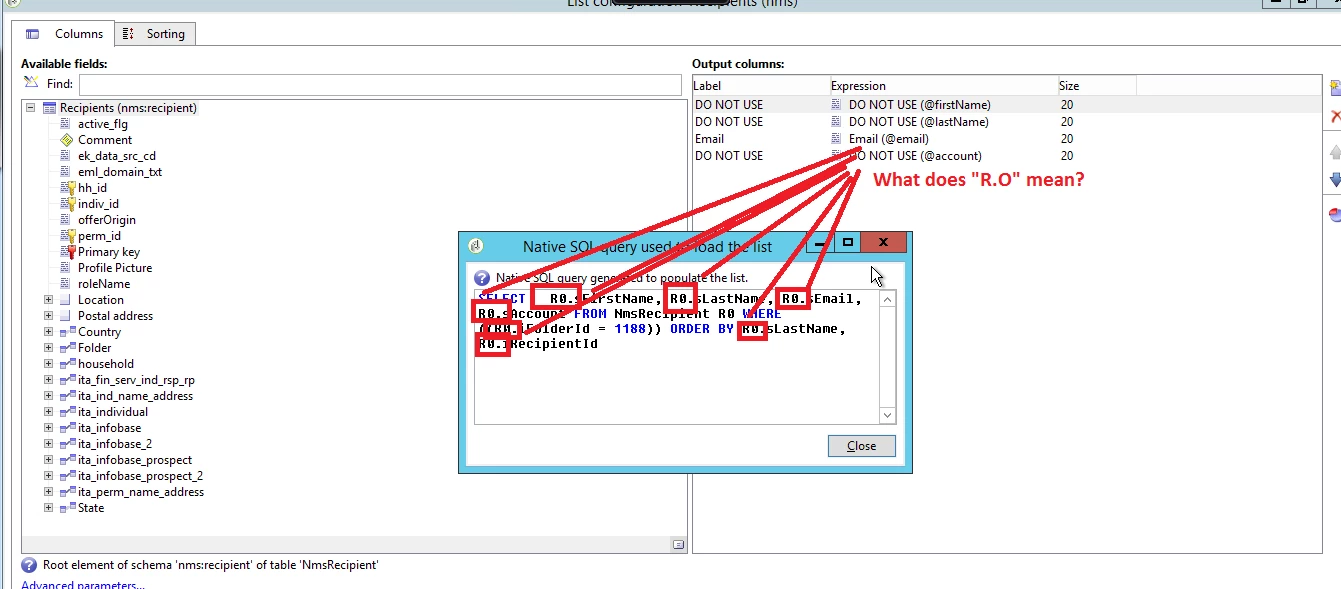Expand the ita_infobase_prospect node
1341x589 pixels.
coord(48,460)
